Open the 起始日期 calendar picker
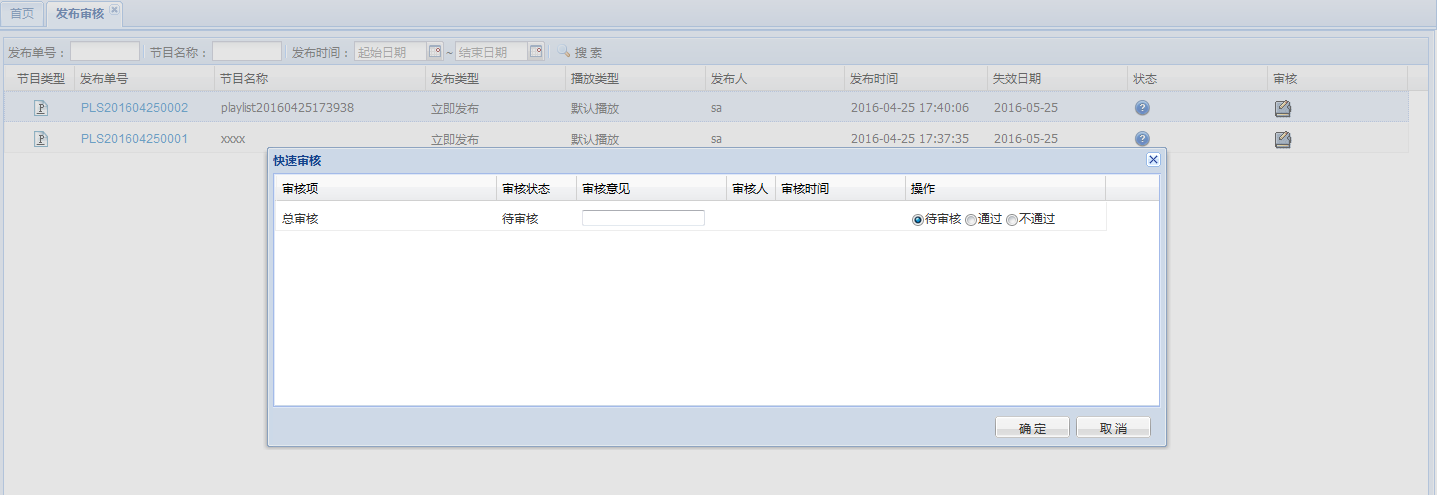The image size is (1437, 495). (434, 51)
